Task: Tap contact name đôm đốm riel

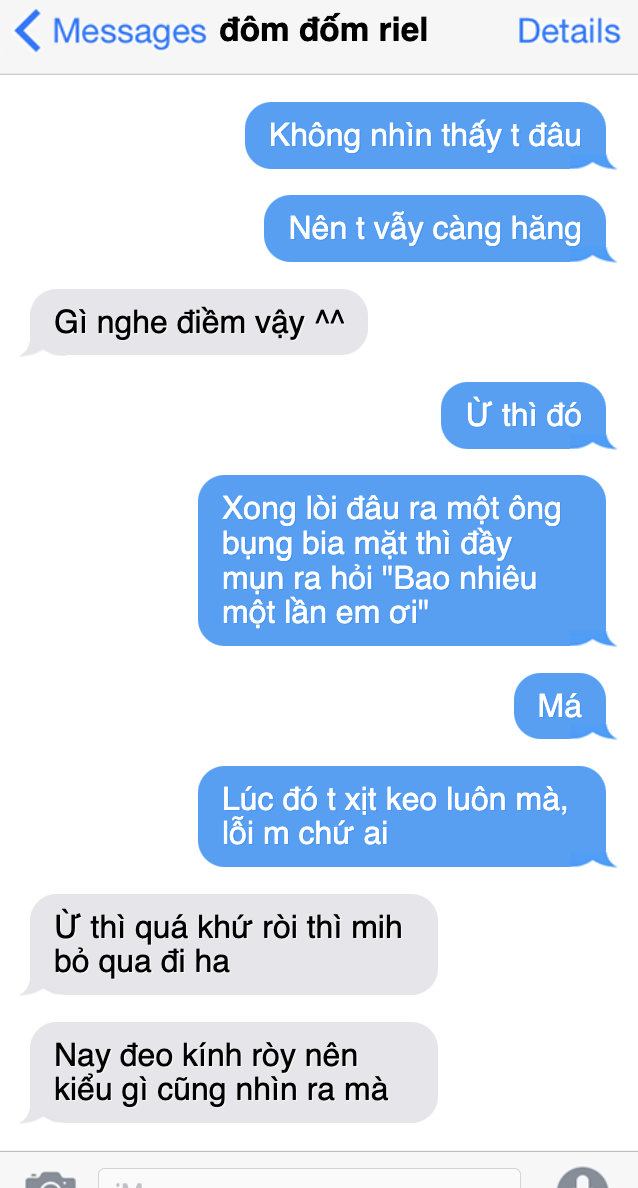Action: pyautogui.click(x=324, y=31)
